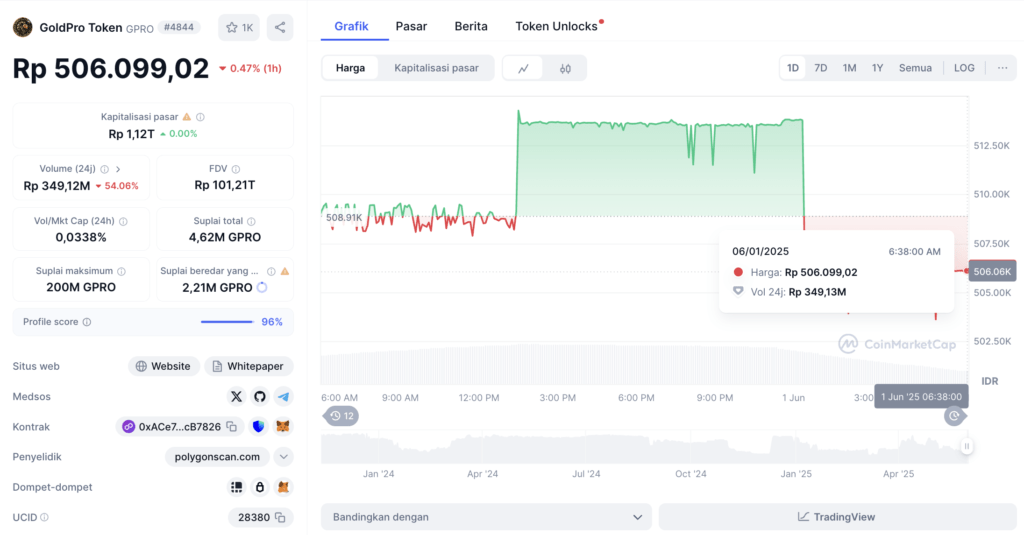Click the GoldPro Token logo icon

coord(22,27)
